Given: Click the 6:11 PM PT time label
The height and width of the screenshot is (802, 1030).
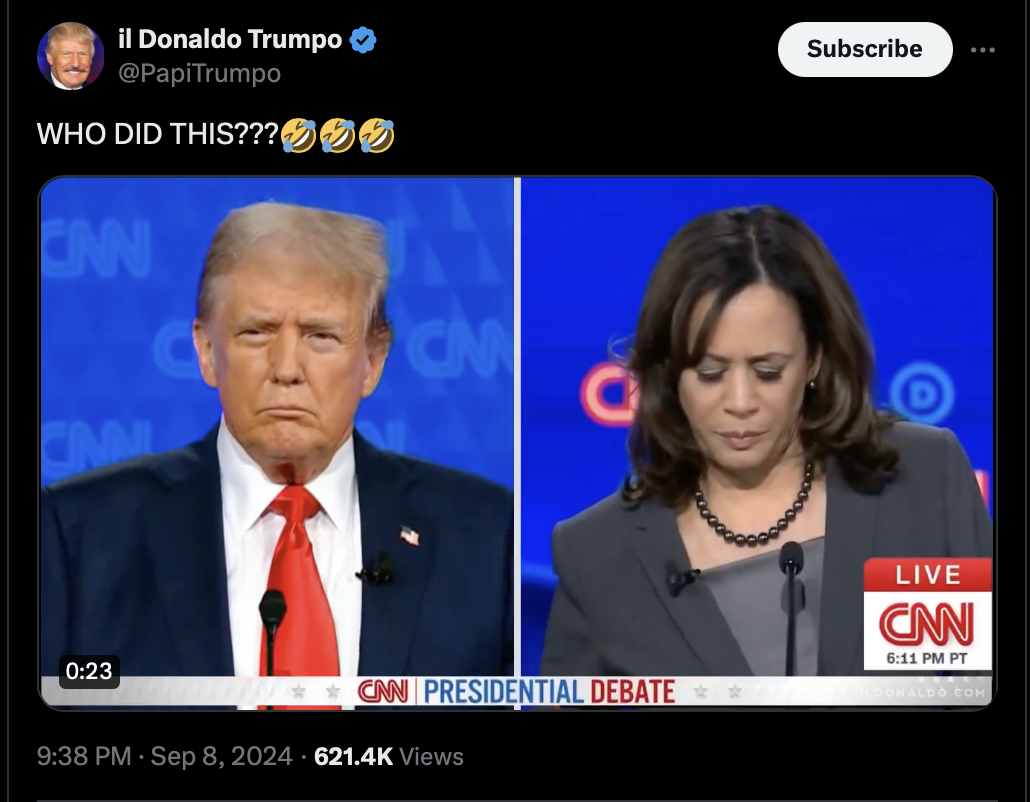Looking at the screenshot, I should (x=926, y=658).
